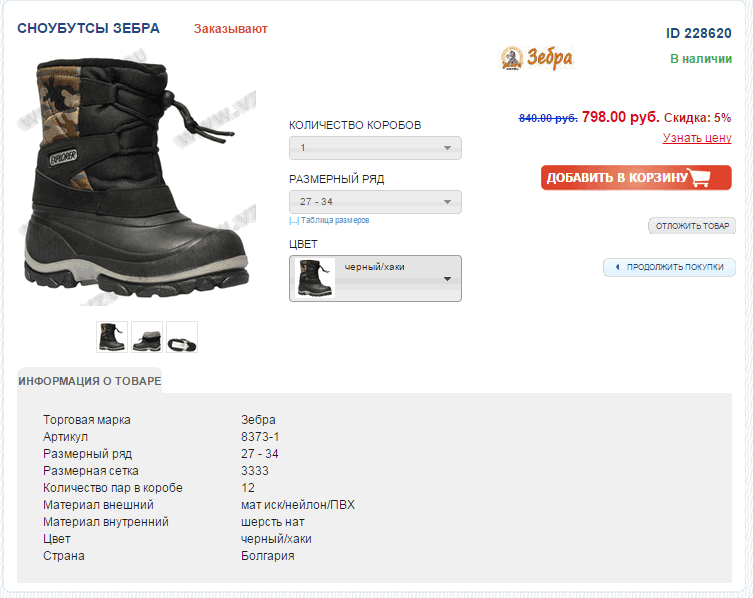This screenshot has width=753, height=598.
Task: Click material value мат иск/нейлон/ПВХ
Action: 298,505
